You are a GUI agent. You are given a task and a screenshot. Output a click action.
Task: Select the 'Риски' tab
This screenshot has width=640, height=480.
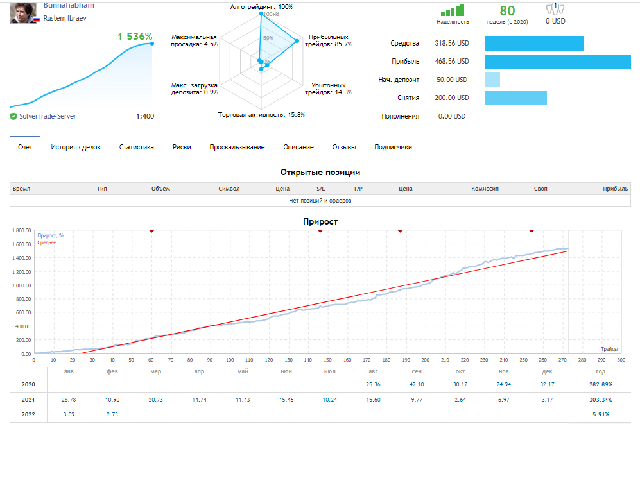point(182,147)
